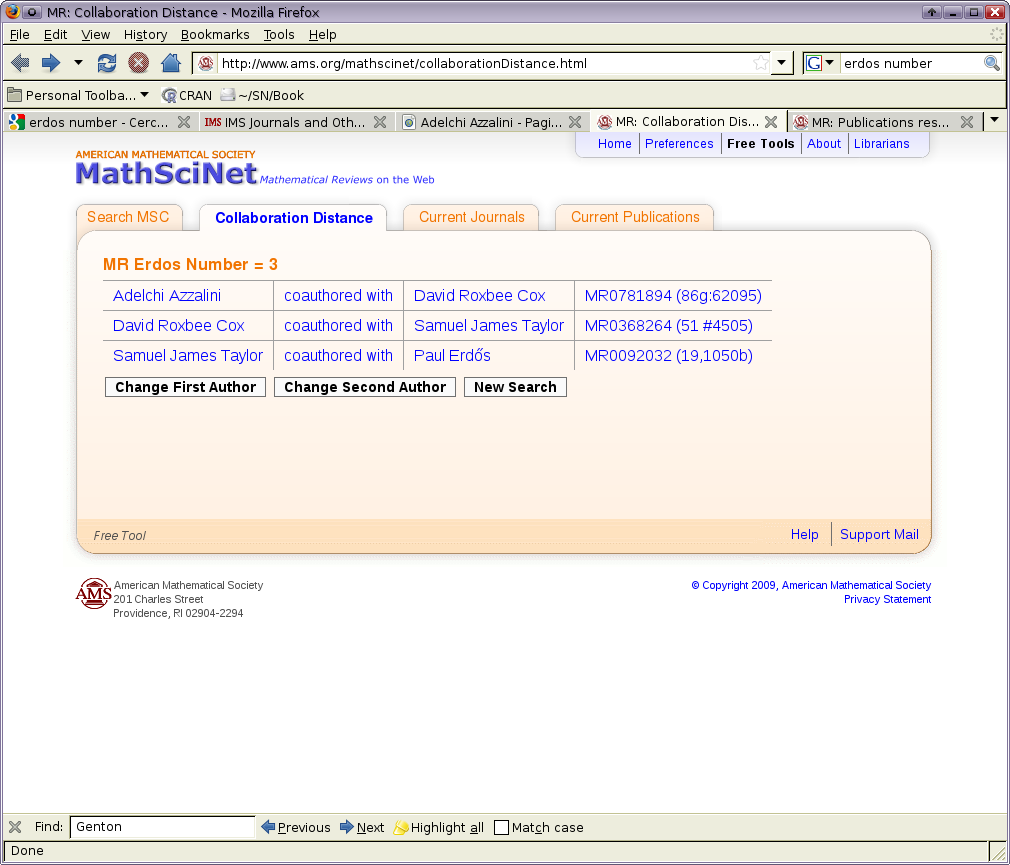Switch to the 'Adelchi Azzalini - Pagi...' tab

click(x=482, y=122)
